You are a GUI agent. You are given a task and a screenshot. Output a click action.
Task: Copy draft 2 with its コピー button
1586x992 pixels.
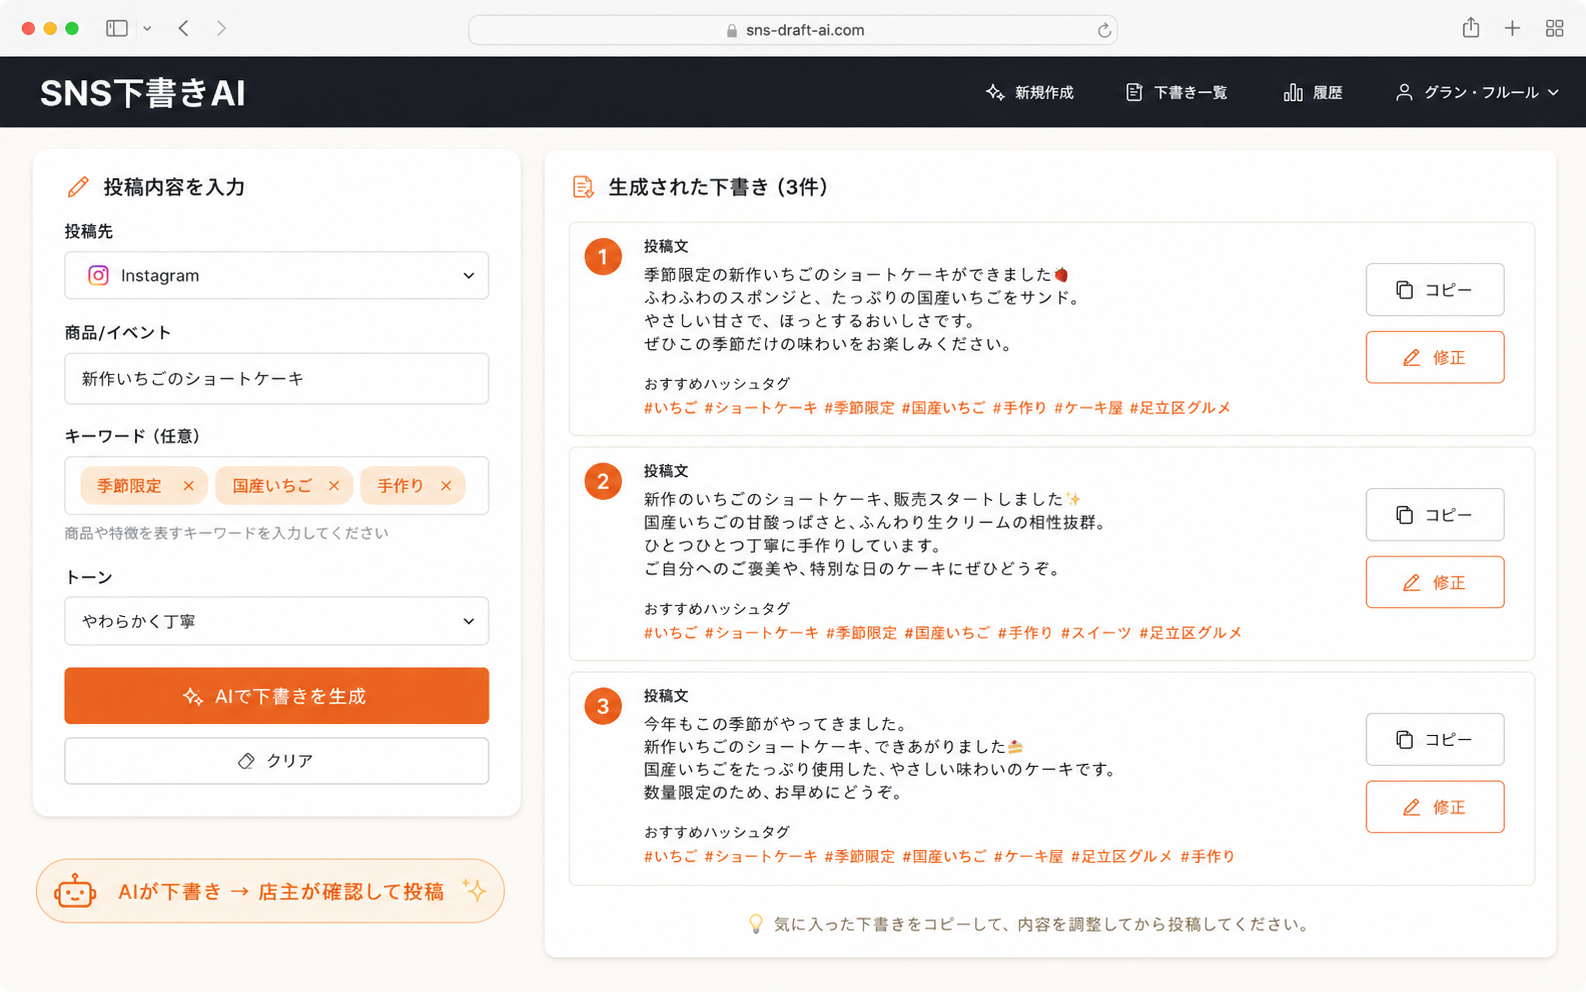pyautogui.click(x=1435, y=515)
